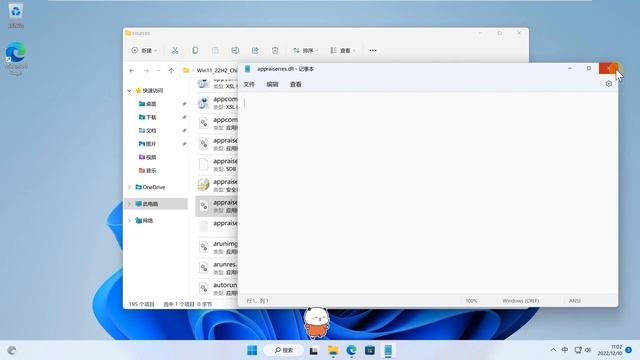
Task: Click Win11_22H2 path in address bar
Action: point(217,70)
